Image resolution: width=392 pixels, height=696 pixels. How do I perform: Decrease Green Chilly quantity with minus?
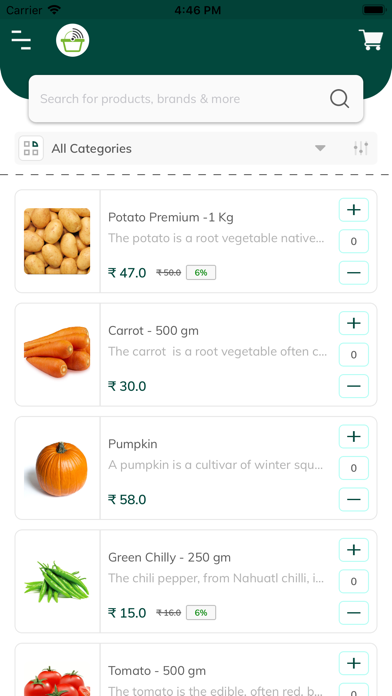354,613
